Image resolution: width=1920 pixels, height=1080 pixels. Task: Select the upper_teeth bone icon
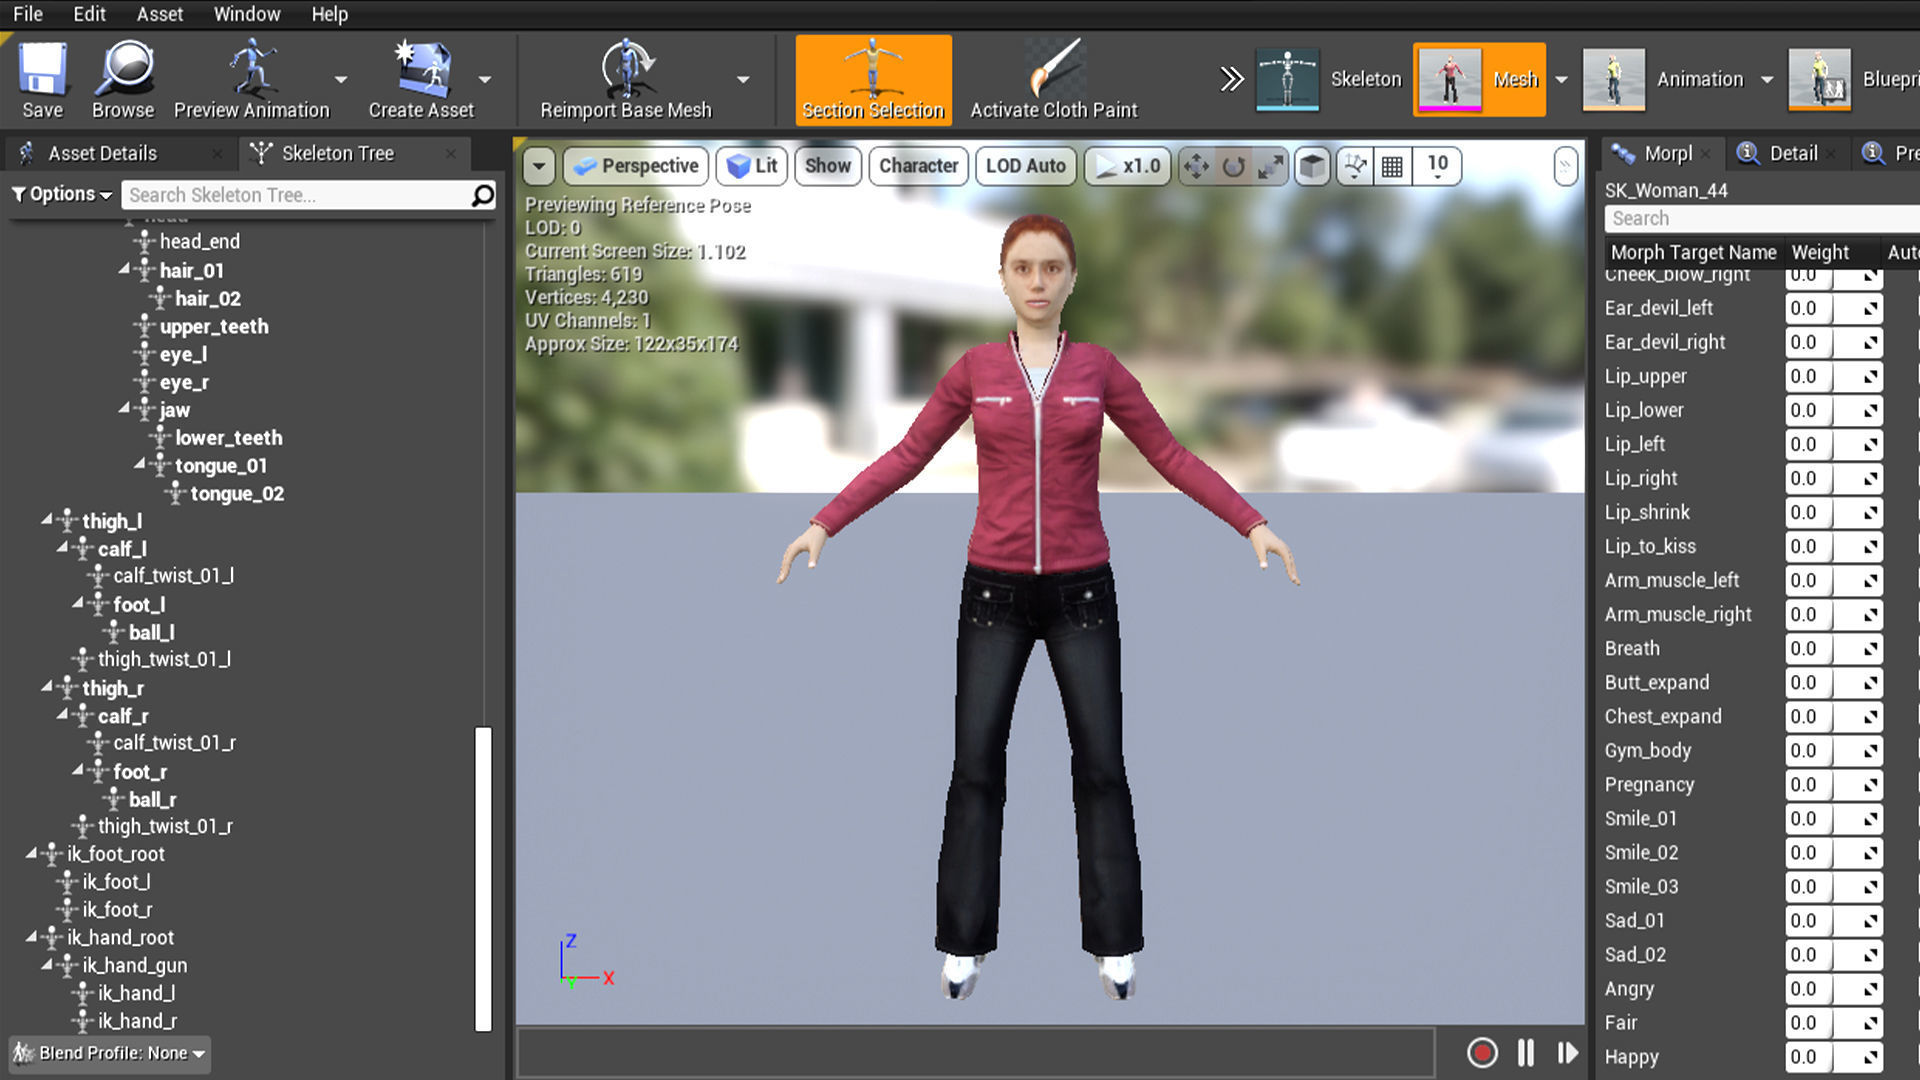coord(145,326)
